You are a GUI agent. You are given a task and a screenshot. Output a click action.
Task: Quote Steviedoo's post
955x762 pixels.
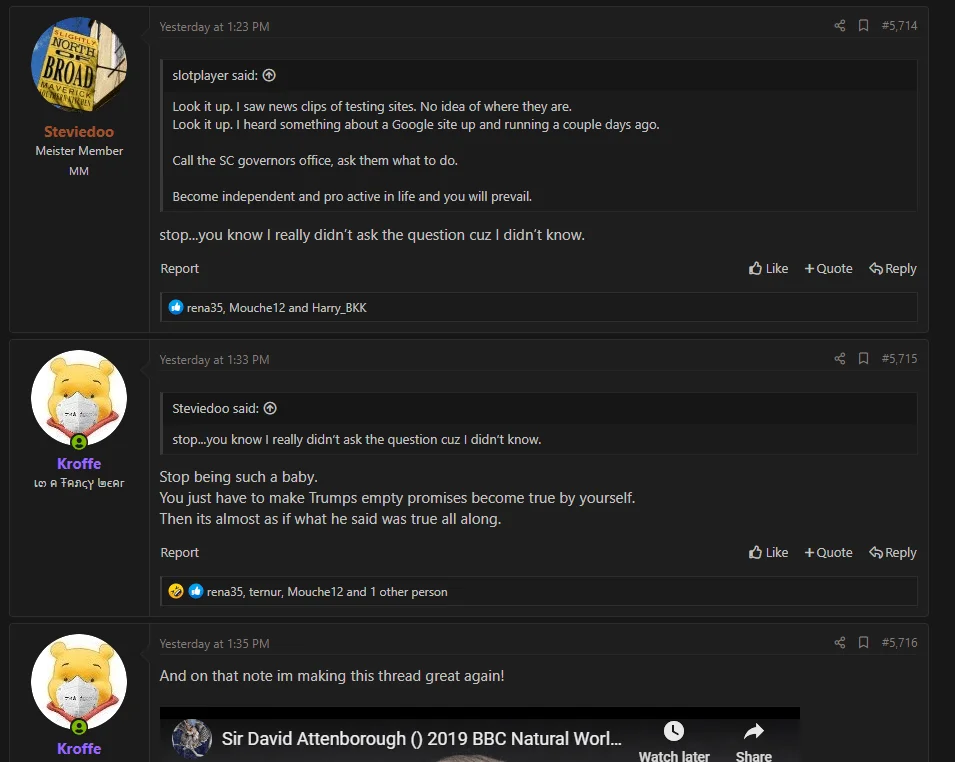pos(828,269)
